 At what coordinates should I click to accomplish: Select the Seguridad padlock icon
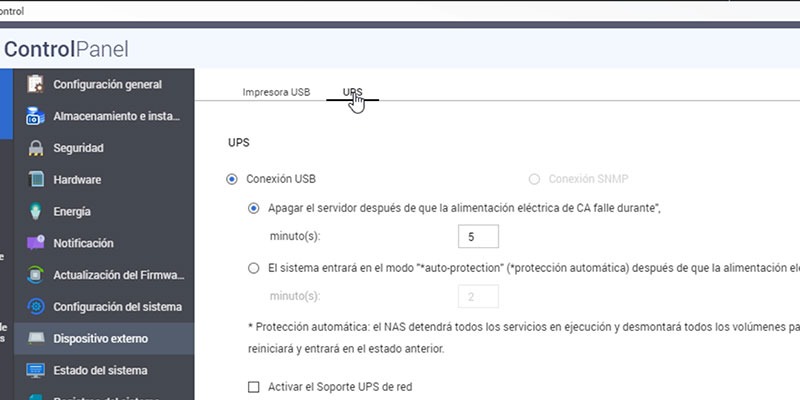pyautogui.click(x=35, y=148)
